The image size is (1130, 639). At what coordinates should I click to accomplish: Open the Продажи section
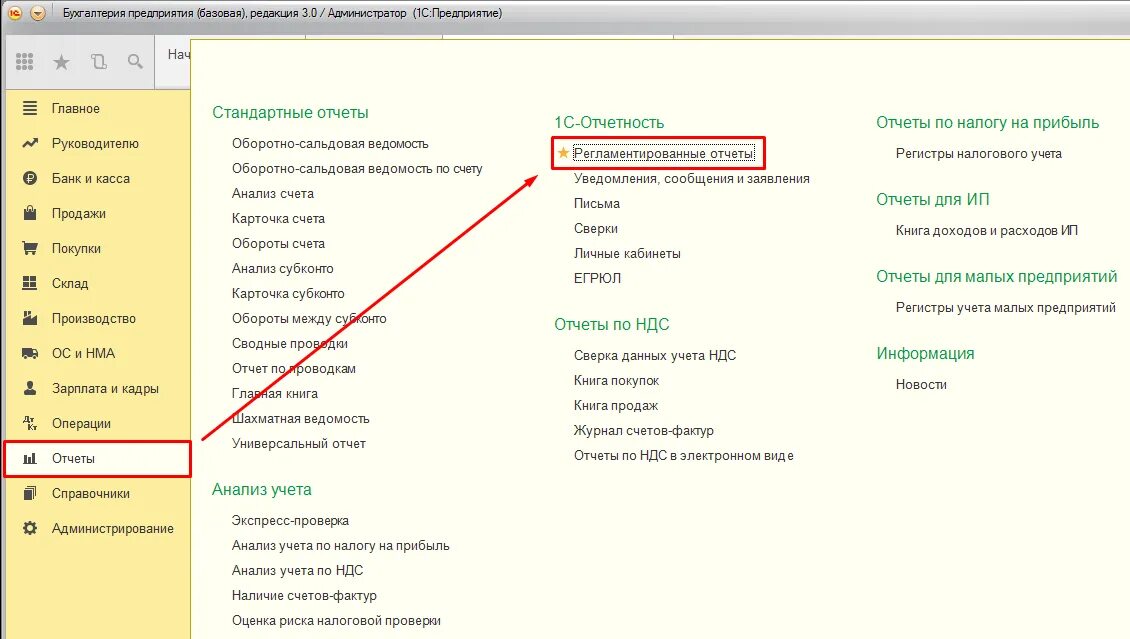tap(79, 213)
